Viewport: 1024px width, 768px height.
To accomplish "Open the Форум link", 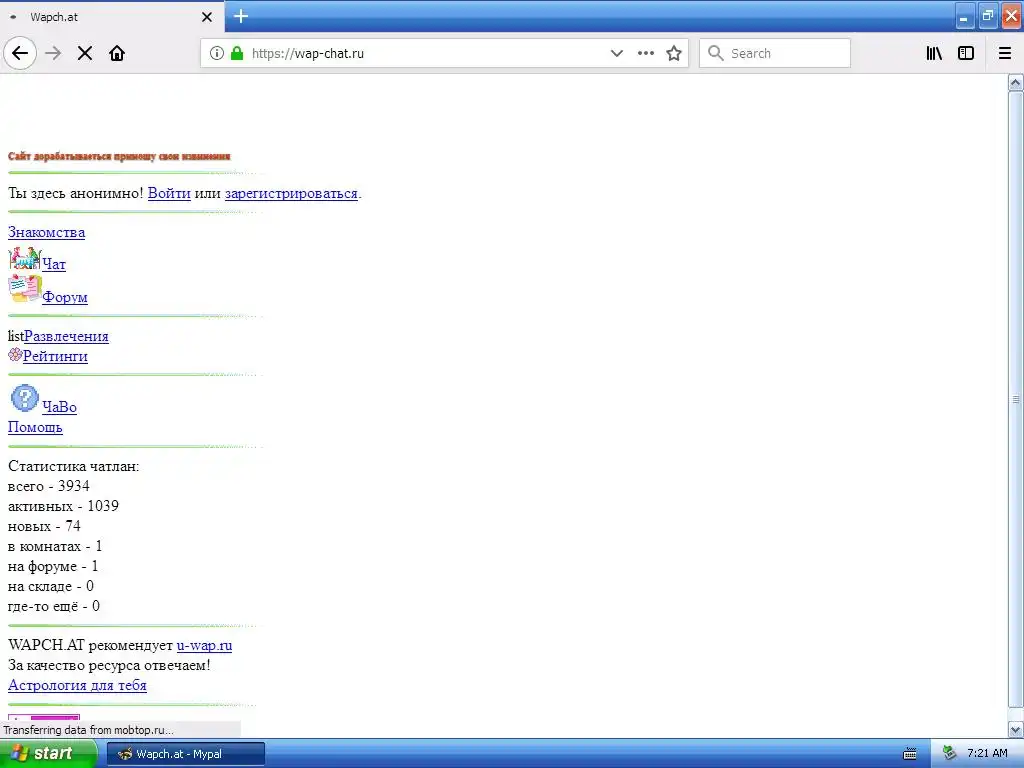I will [65, 297].
